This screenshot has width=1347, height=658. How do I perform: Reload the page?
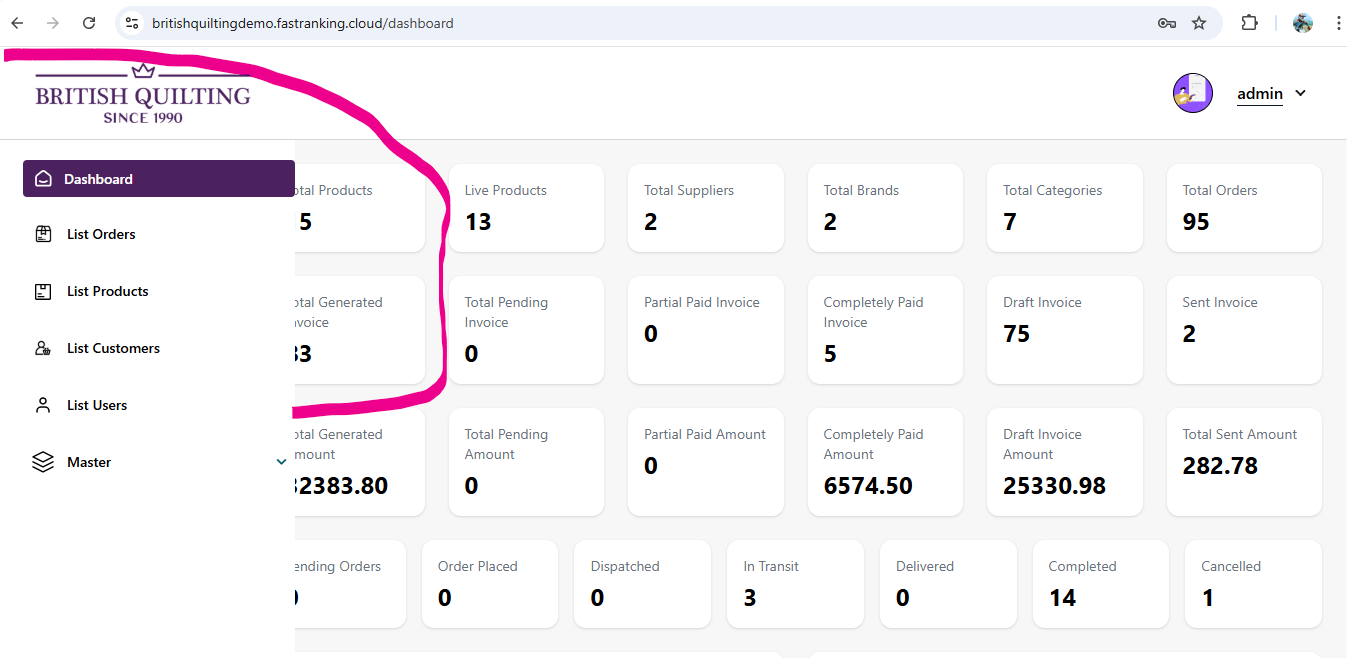click(x=89, y=23)
